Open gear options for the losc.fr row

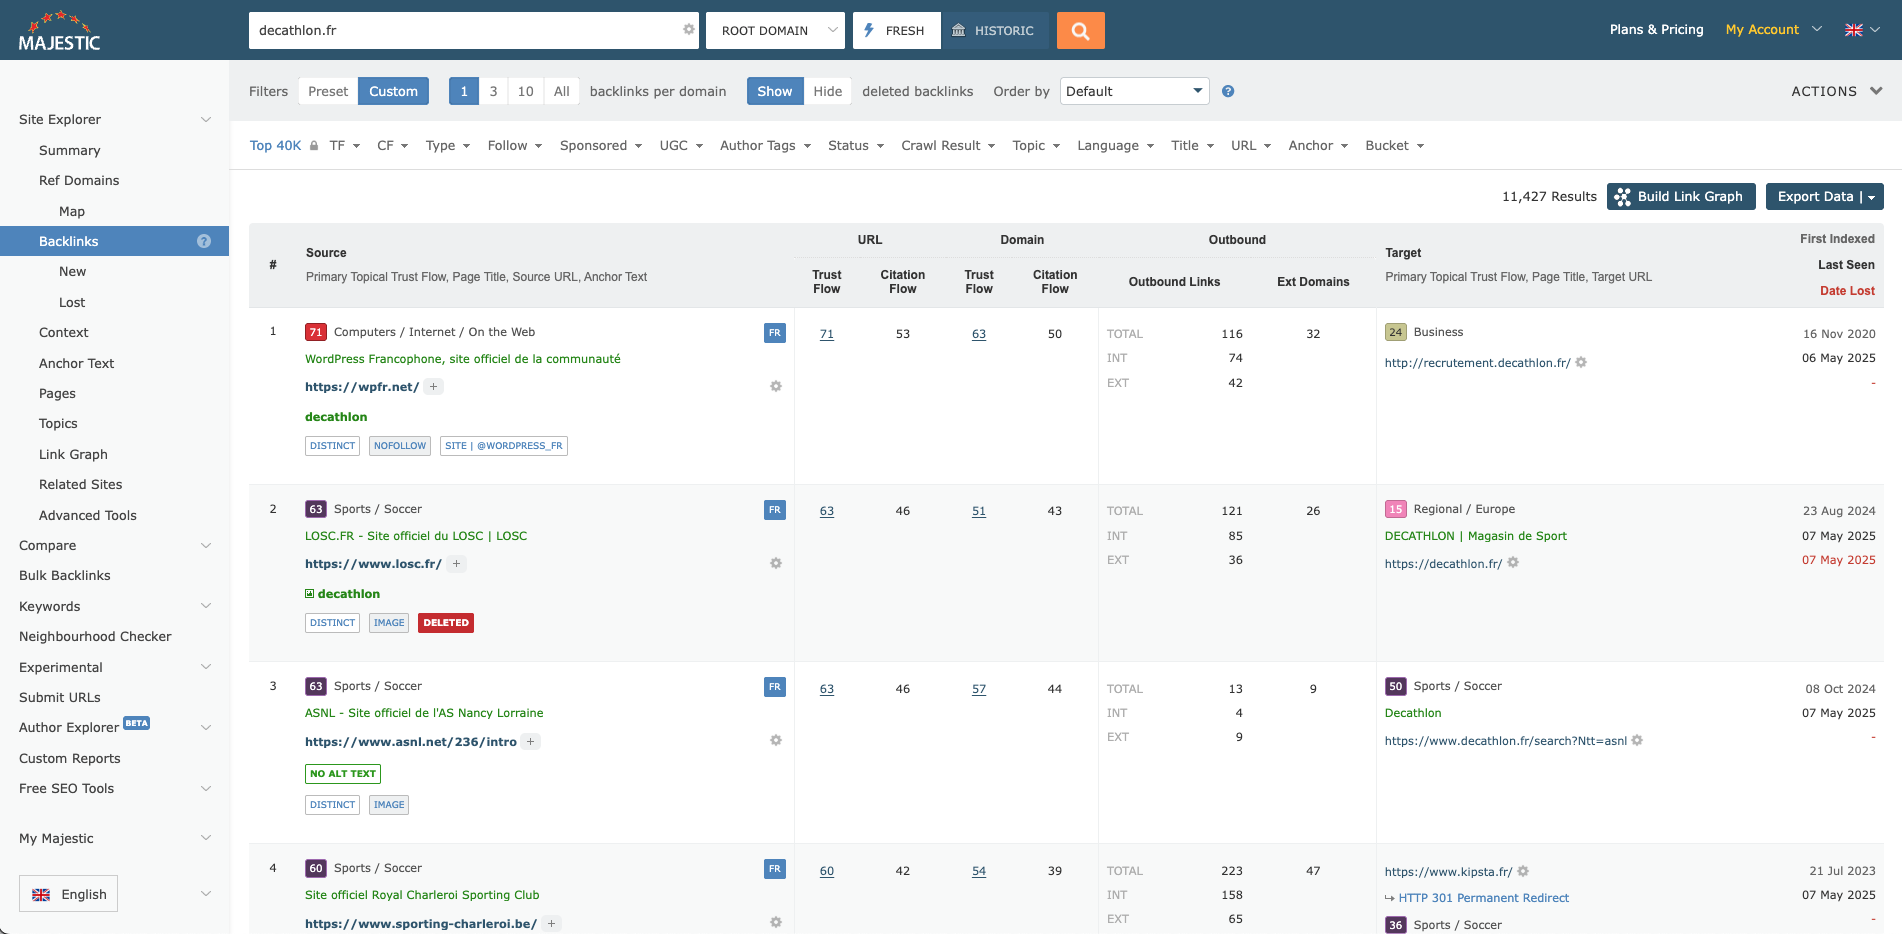pyautogui.click(x=776, y=563)
